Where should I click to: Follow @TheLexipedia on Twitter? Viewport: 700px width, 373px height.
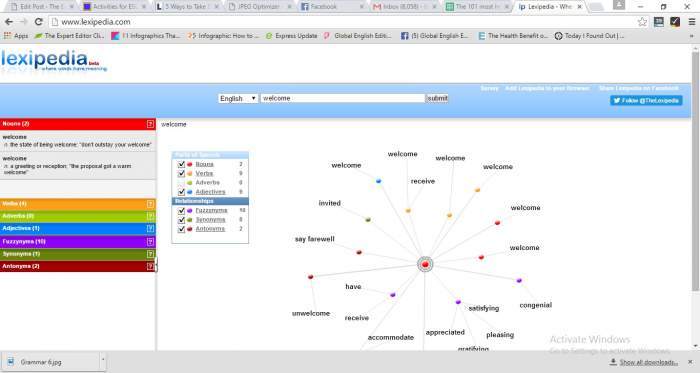pos(646,100)
